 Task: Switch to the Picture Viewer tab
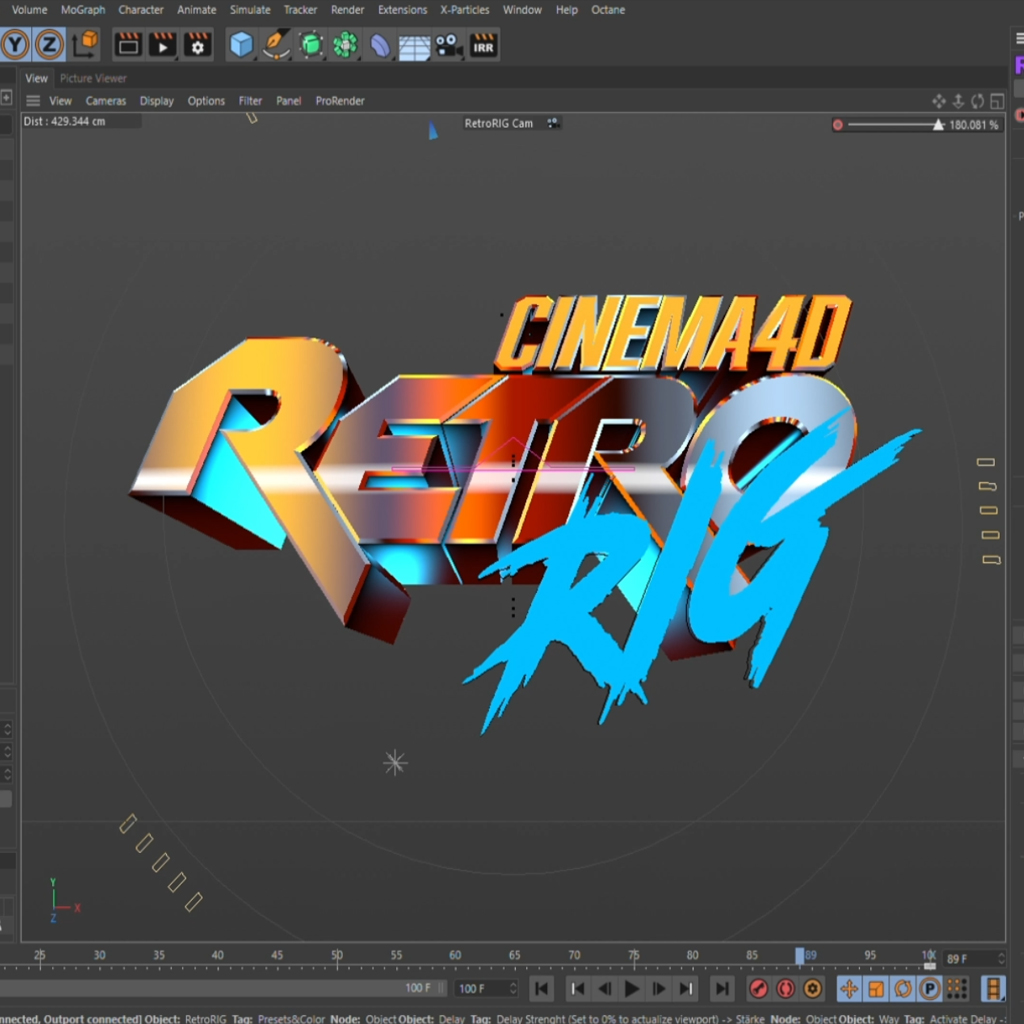tap(93, 78)
